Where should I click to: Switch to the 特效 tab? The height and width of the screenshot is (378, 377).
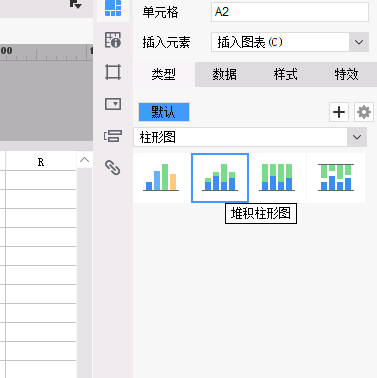point(347,74)
